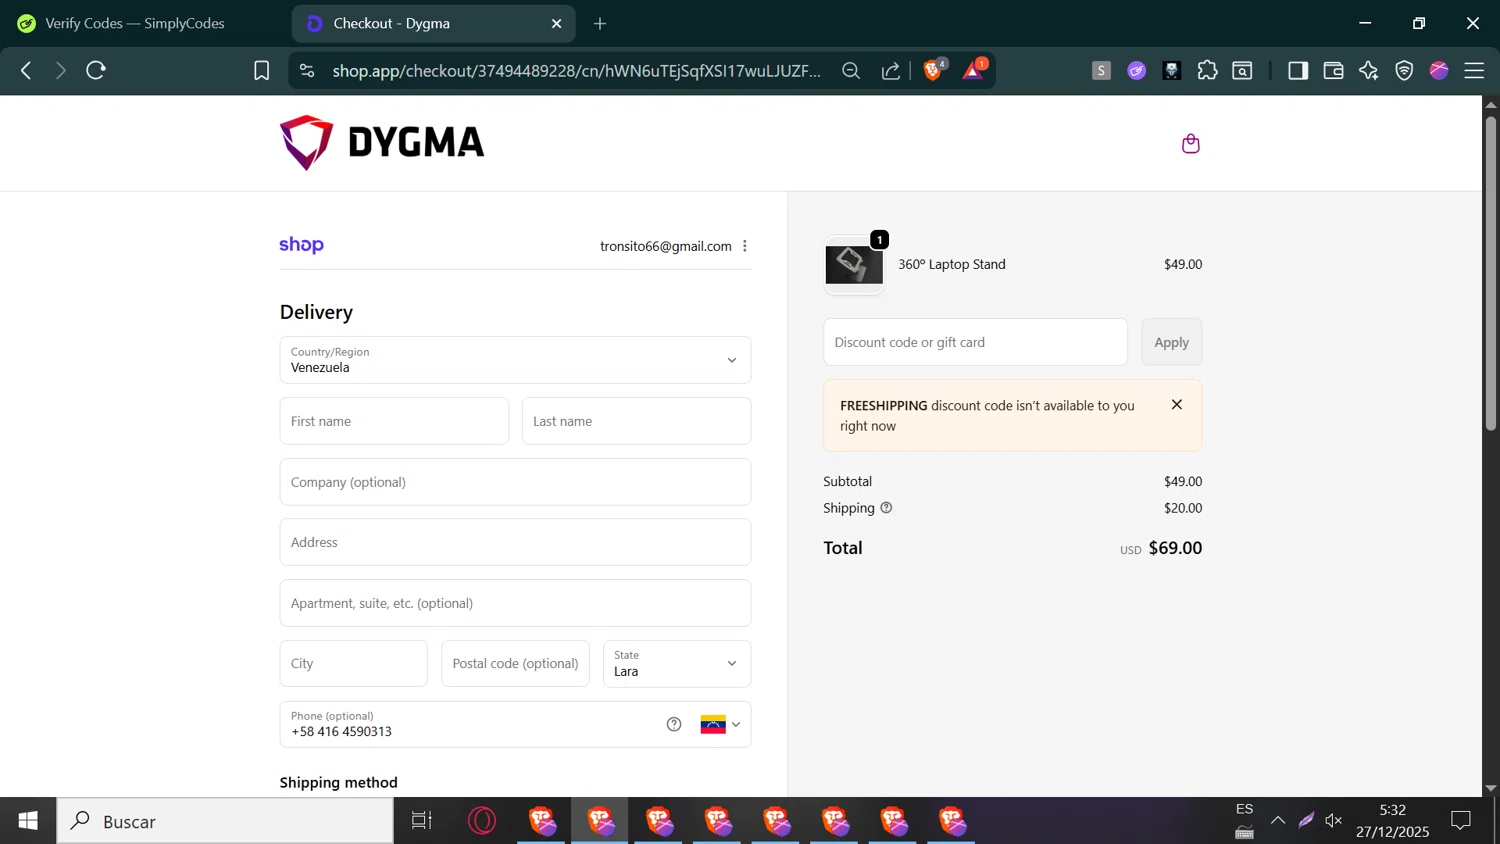Open Brave Wallet icon
This screenshot has width=1500, height=844.
click(1333, 70)
